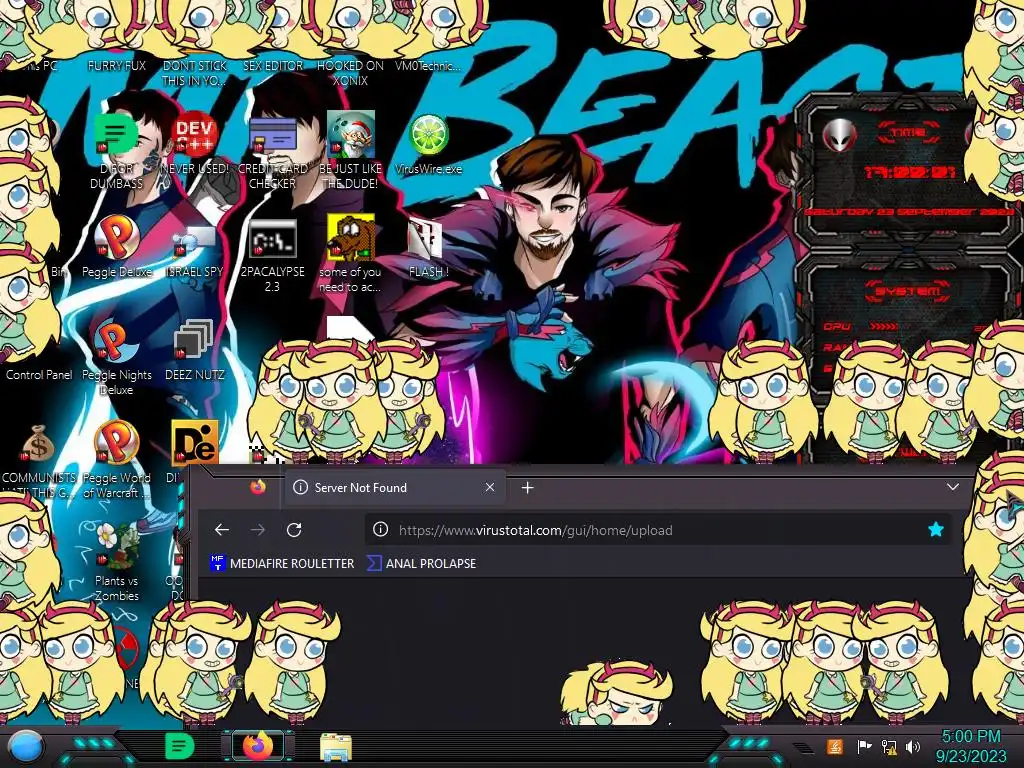Click the CPU label in the system gadget
This screenshot has height=768, width=1024.
[837, 326]
